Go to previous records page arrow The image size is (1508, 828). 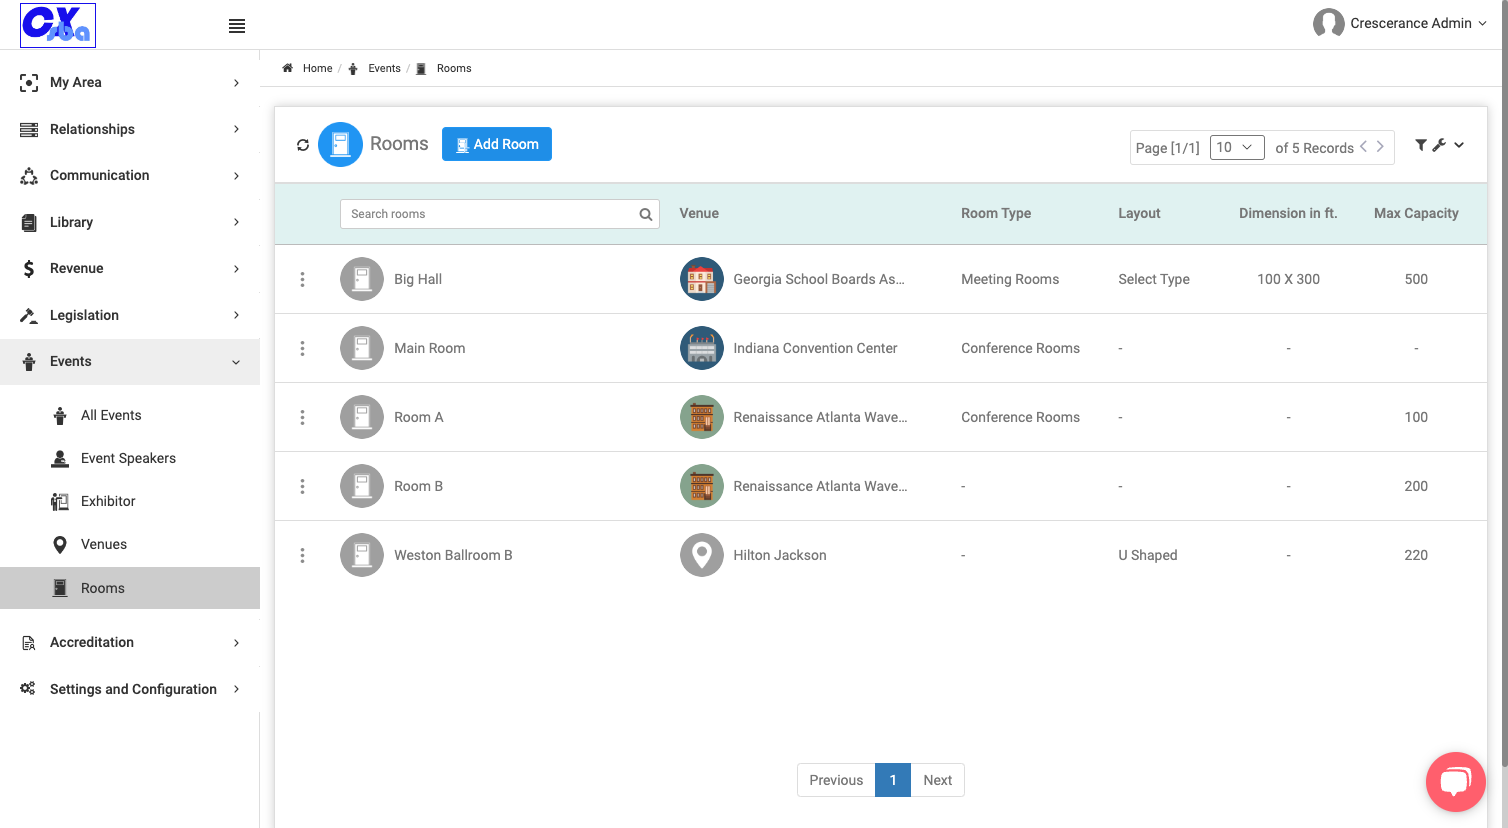1363,146
